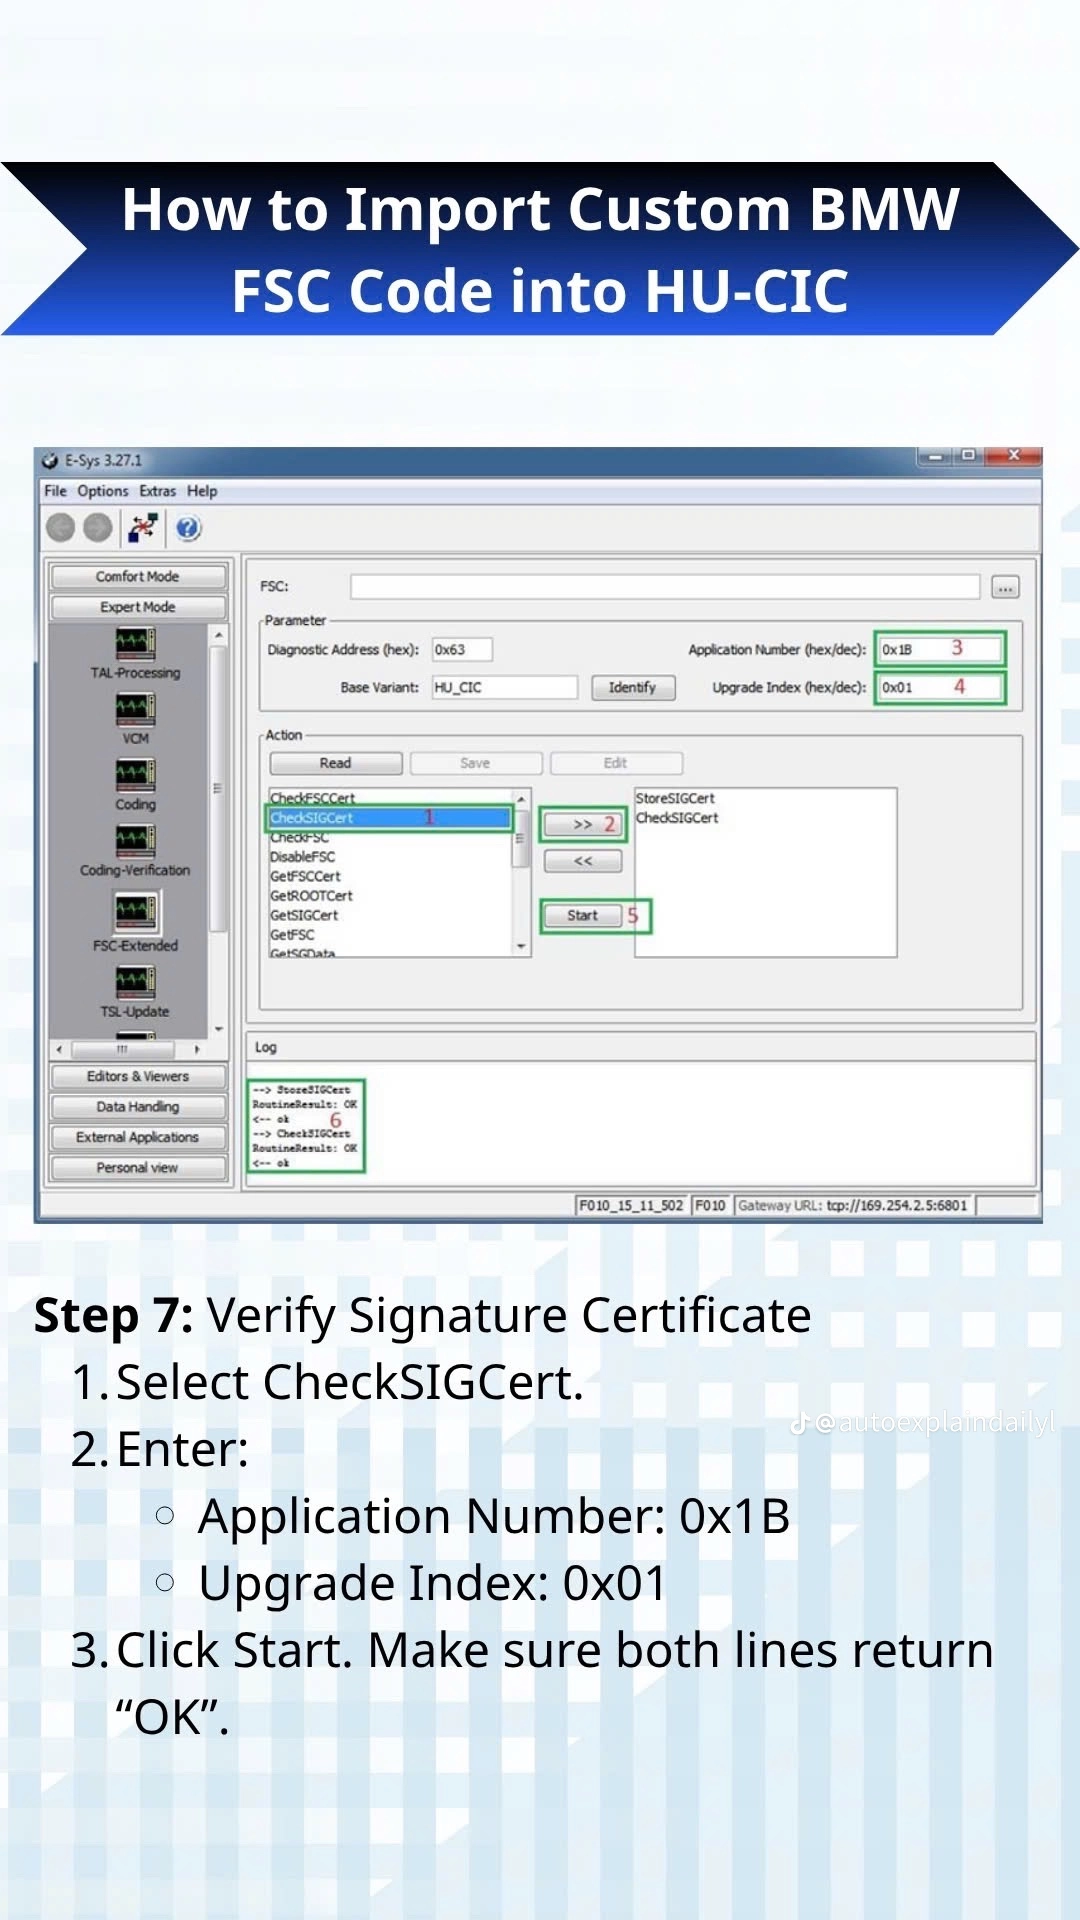This screenshot has height=1920, width=1080.
Task: Expand the Expert Mode sidebar section
Action: pos(138,607)
